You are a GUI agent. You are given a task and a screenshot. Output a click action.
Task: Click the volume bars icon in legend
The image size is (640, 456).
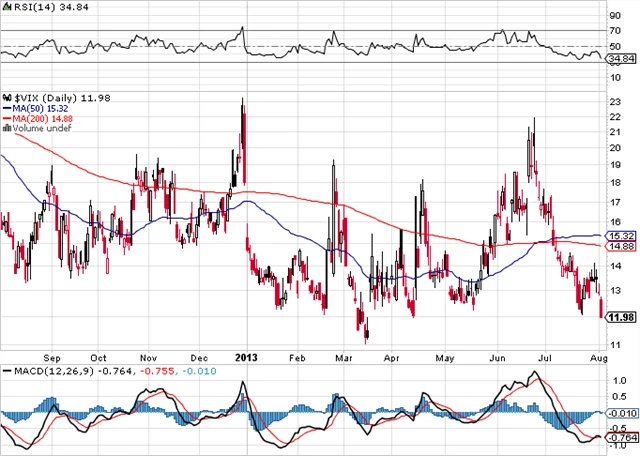pyautogui.click(x=7, y=128)
